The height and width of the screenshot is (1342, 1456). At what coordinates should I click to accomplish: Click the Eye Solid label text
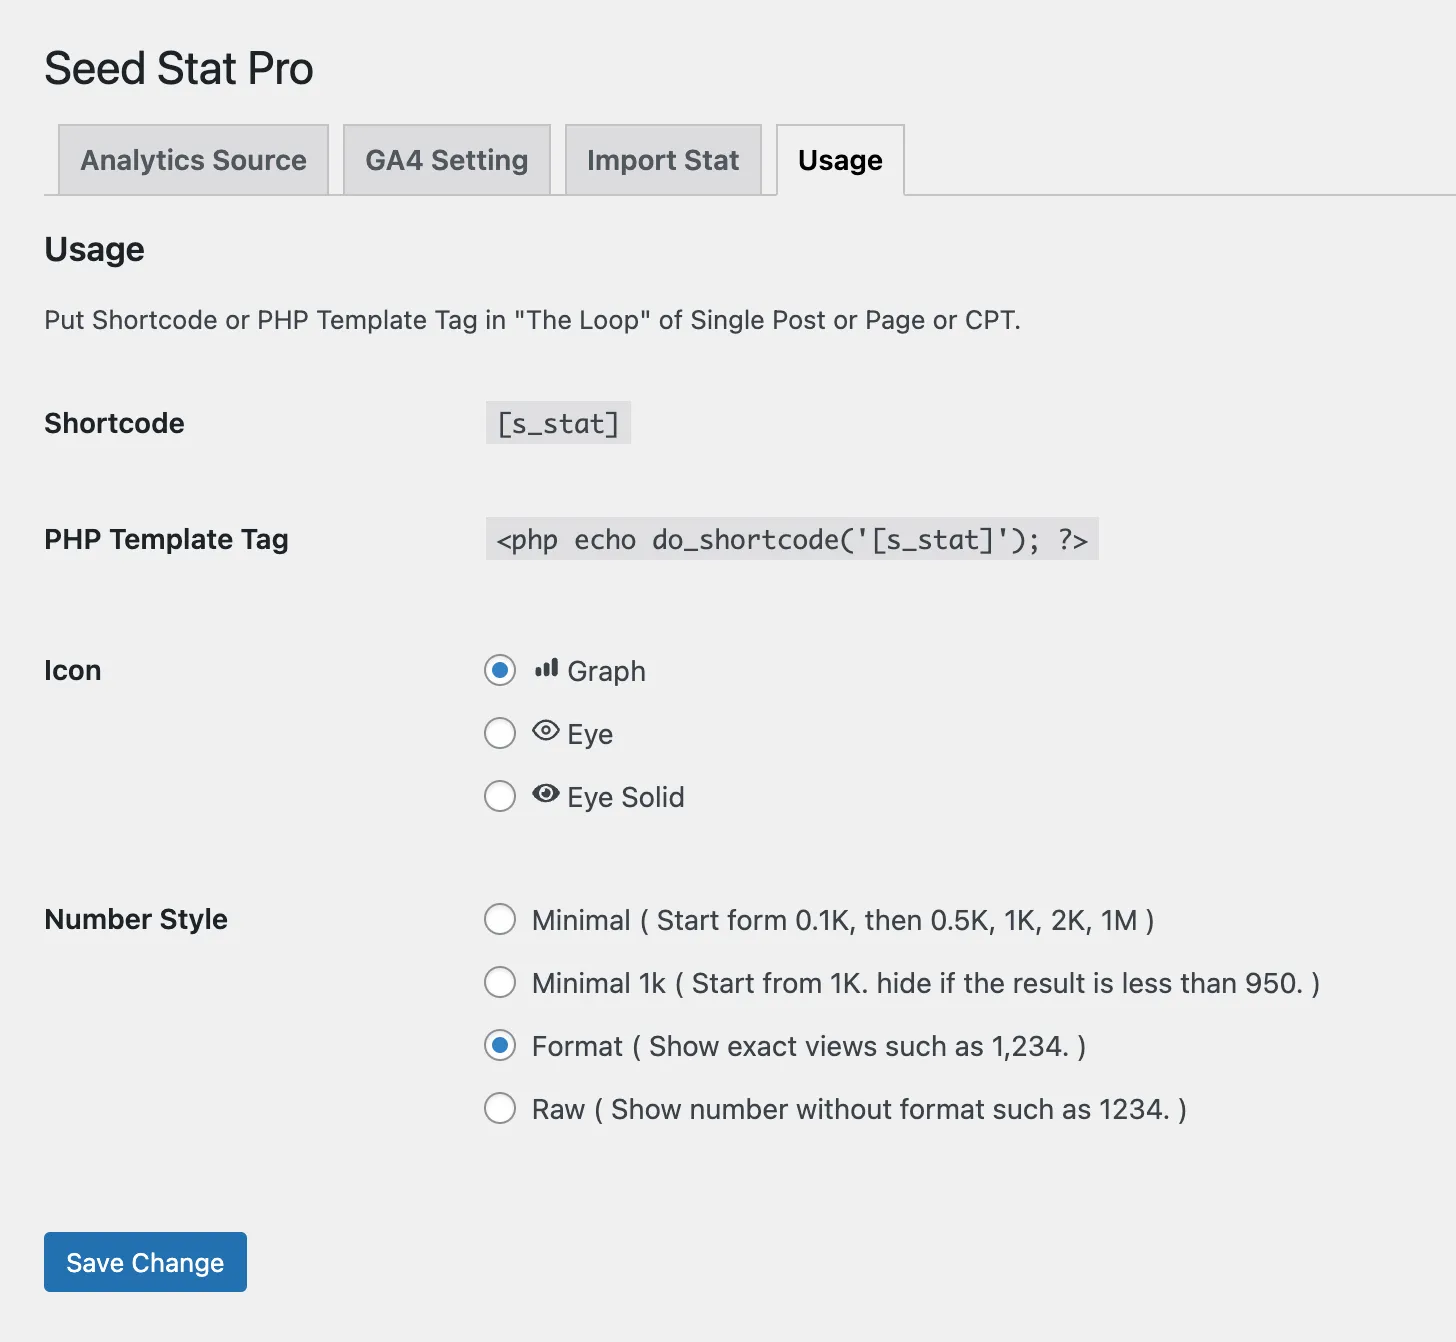[625, 797]
